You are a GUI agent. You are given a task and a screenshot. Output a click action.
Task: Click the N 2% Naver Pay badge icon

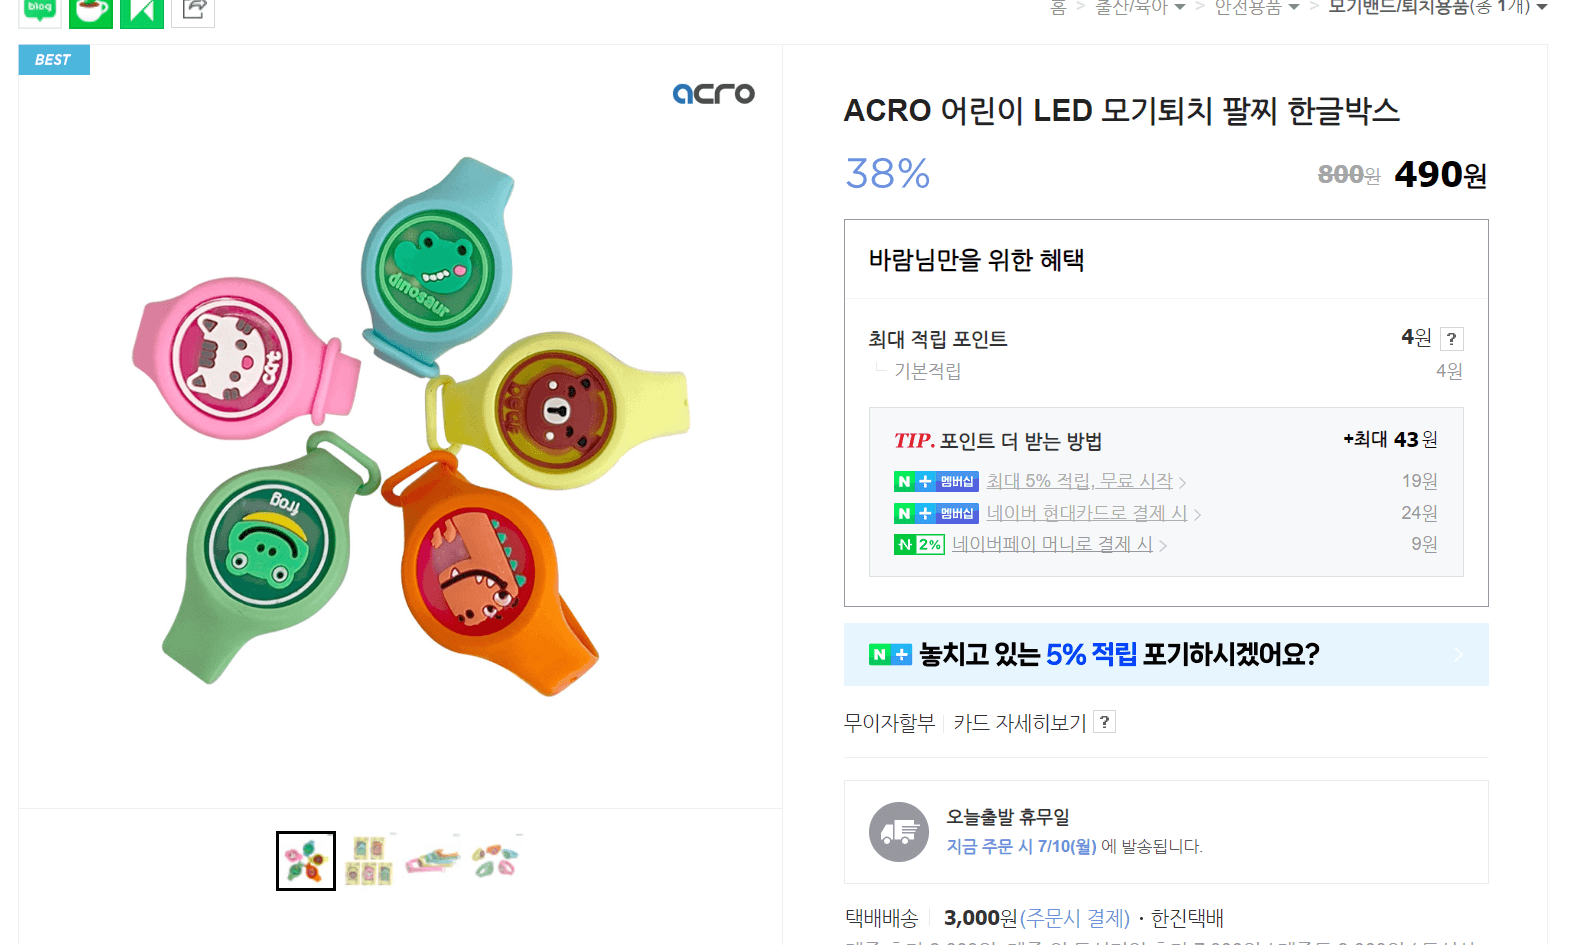tap(919, 544)
